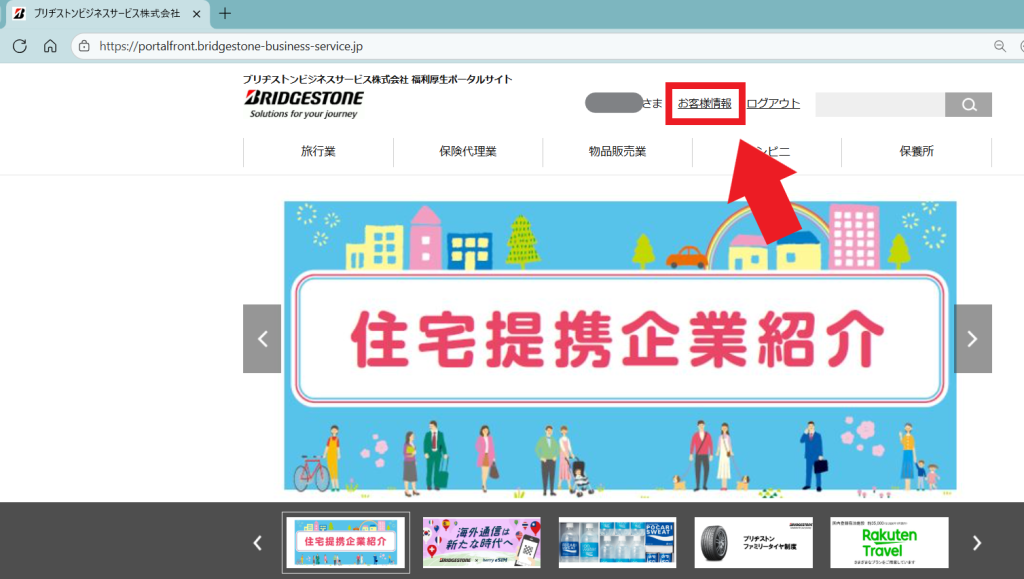
Task: Open the 保険代理業 menu
Action: 467,152
